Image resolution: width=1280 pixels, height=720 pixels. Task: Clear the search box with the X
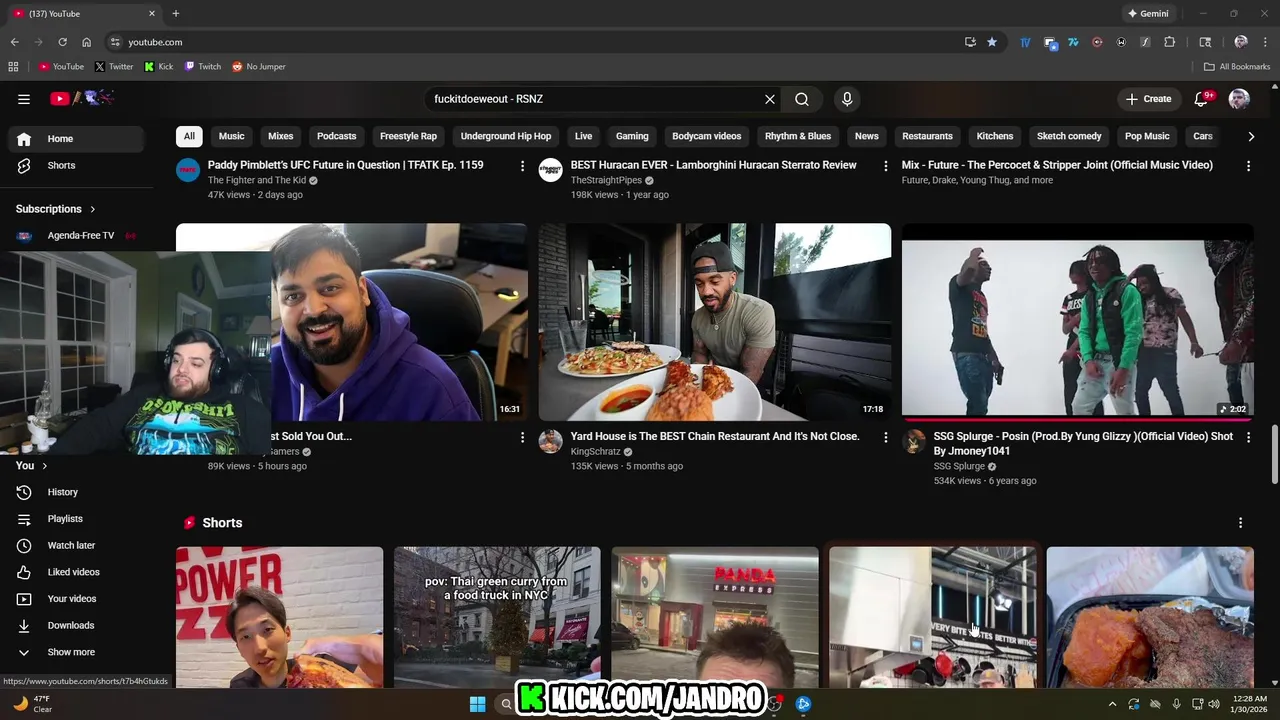coord(770,99)
